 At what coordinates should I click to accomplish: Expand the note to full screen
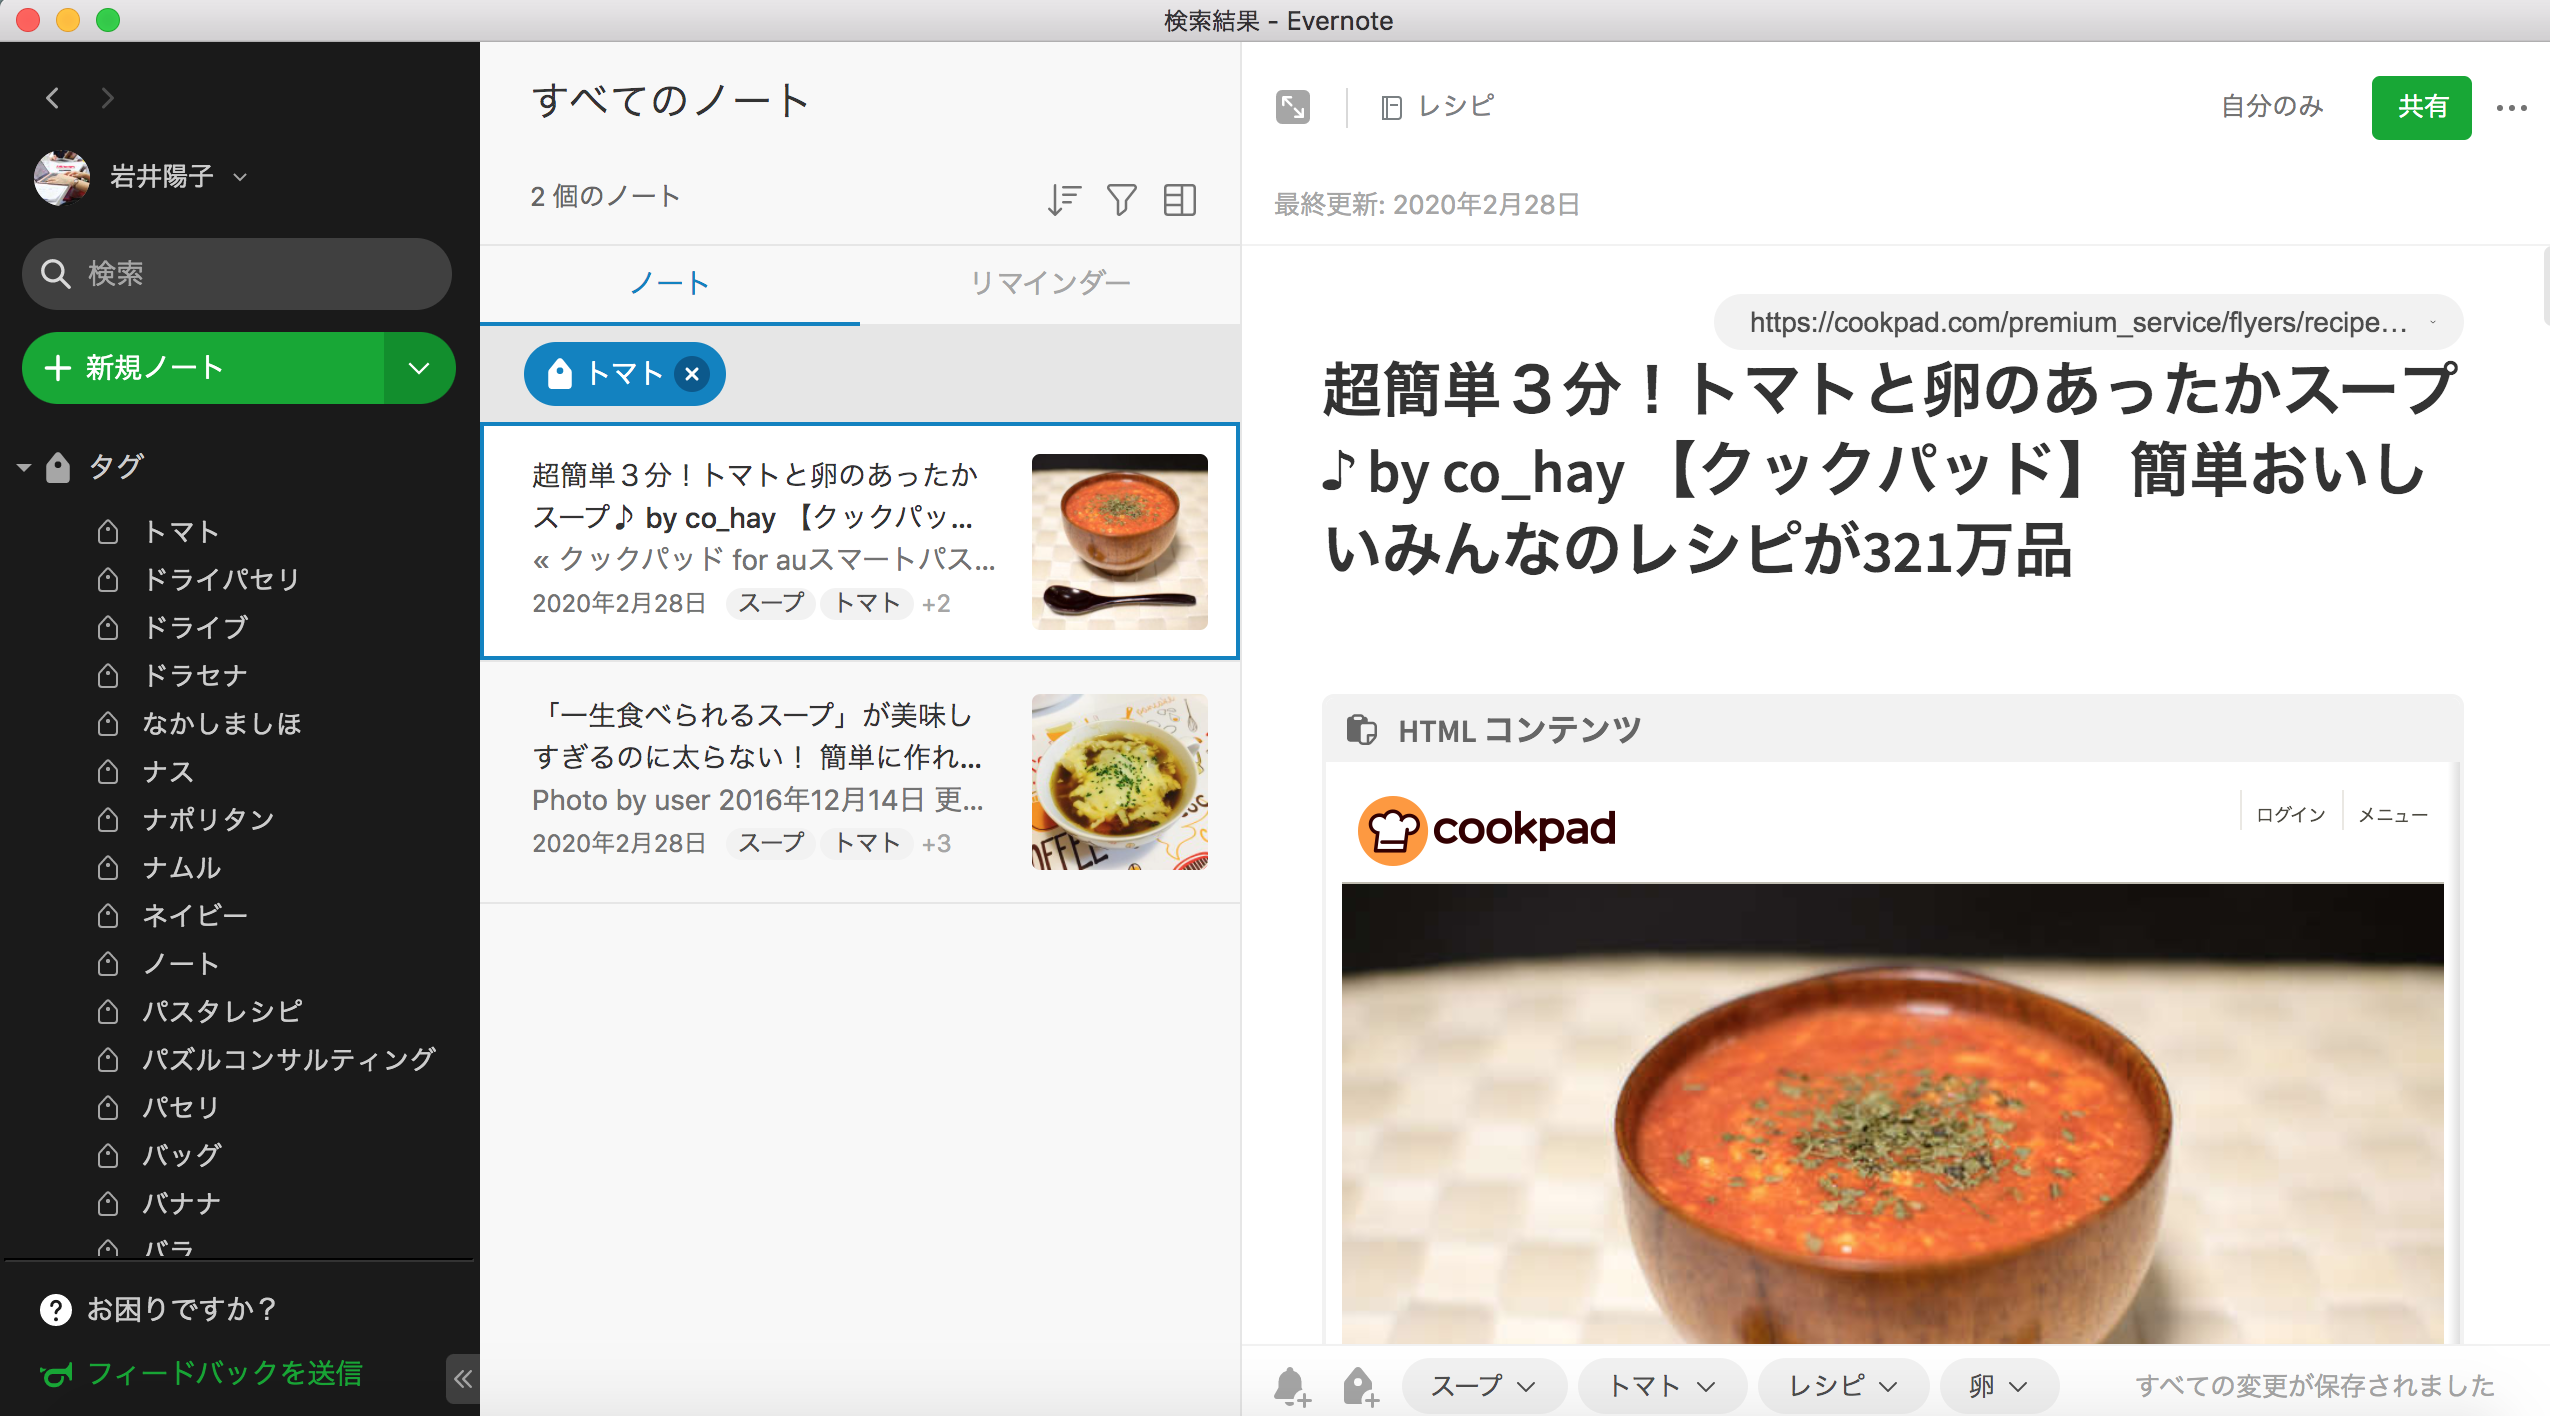coord(1292,107)
